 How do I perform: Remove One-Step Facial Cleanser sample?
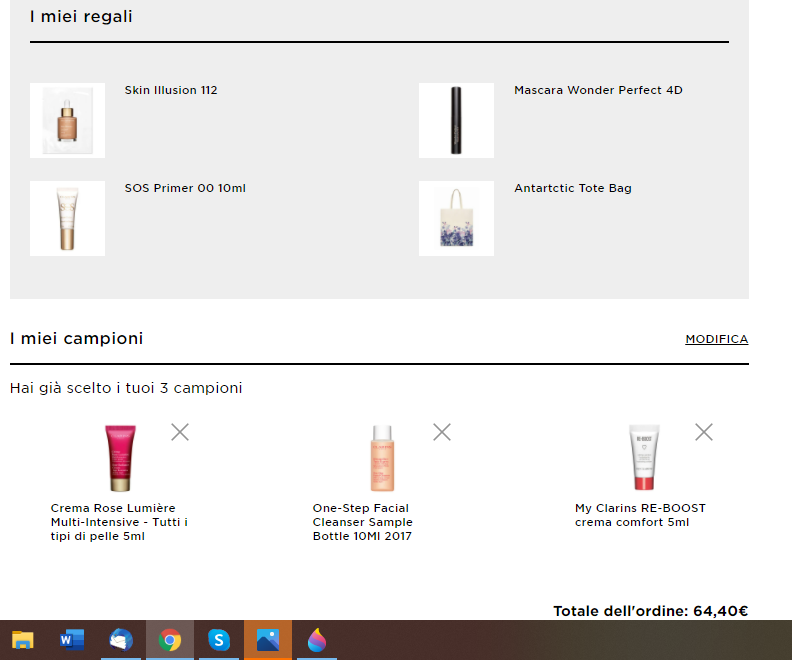[x=442, y=432]
